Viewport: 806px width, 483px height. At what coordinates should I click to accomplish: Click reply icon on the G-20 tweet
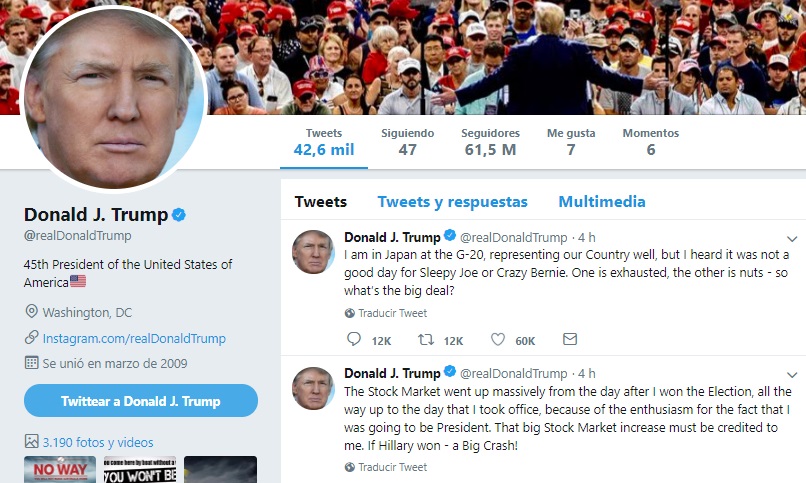[350, 340]
